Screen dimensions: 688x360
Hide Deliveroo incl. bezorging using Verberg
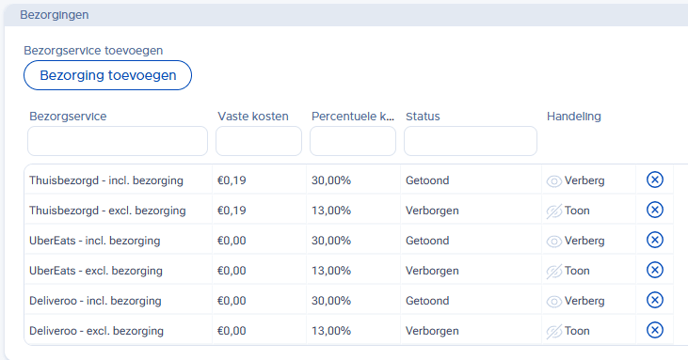pyautogui.click(x=576, y=301)
